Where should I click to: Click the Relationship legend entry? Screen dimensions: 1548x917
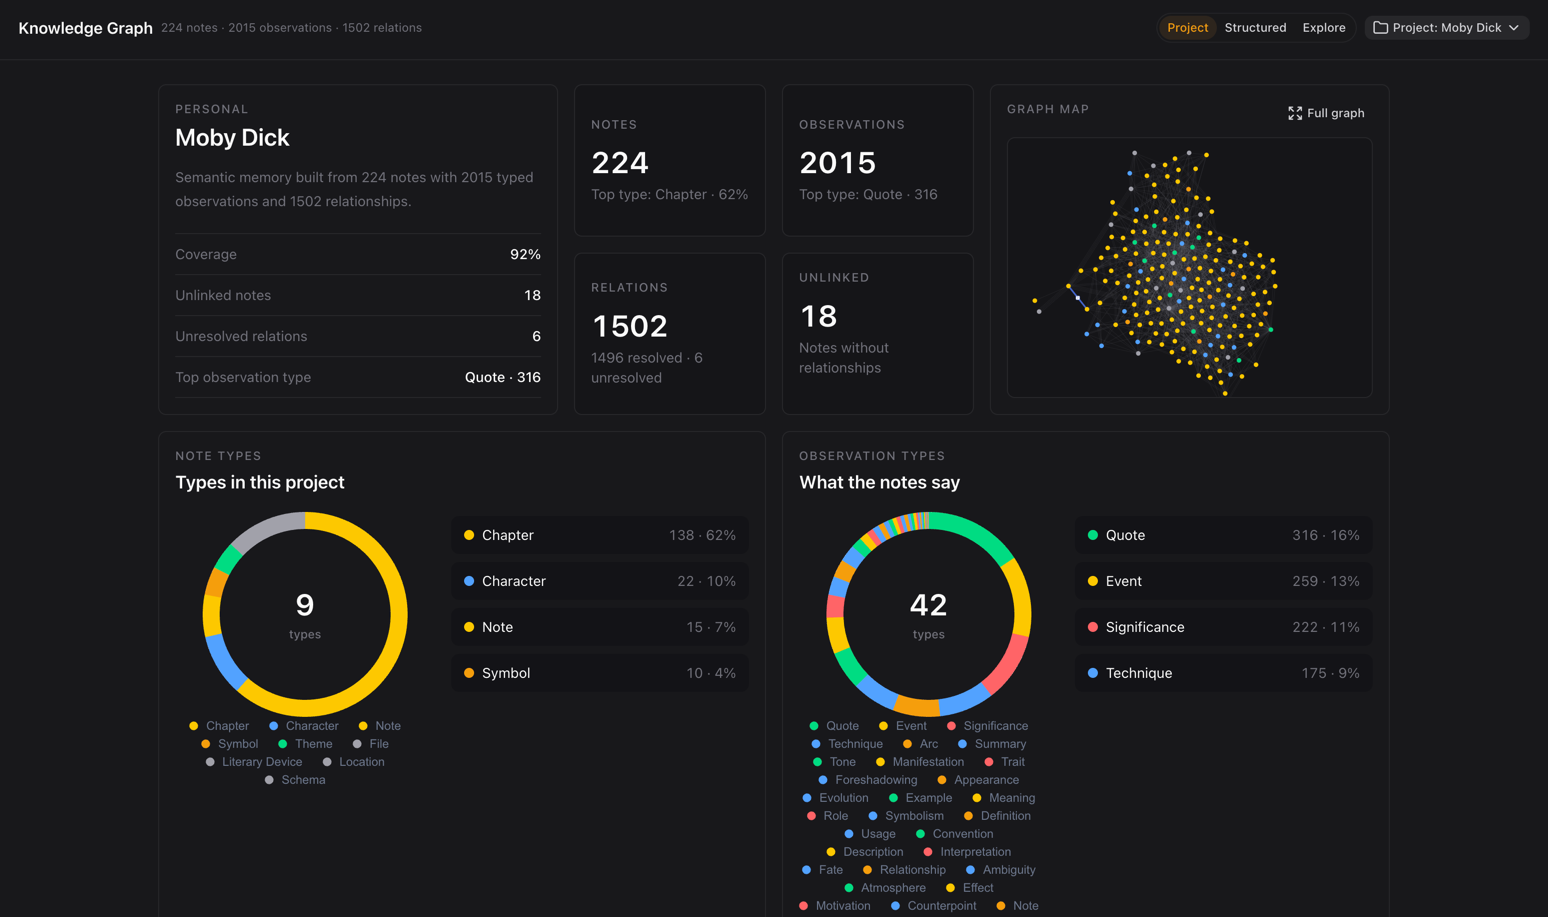(904, 870)
